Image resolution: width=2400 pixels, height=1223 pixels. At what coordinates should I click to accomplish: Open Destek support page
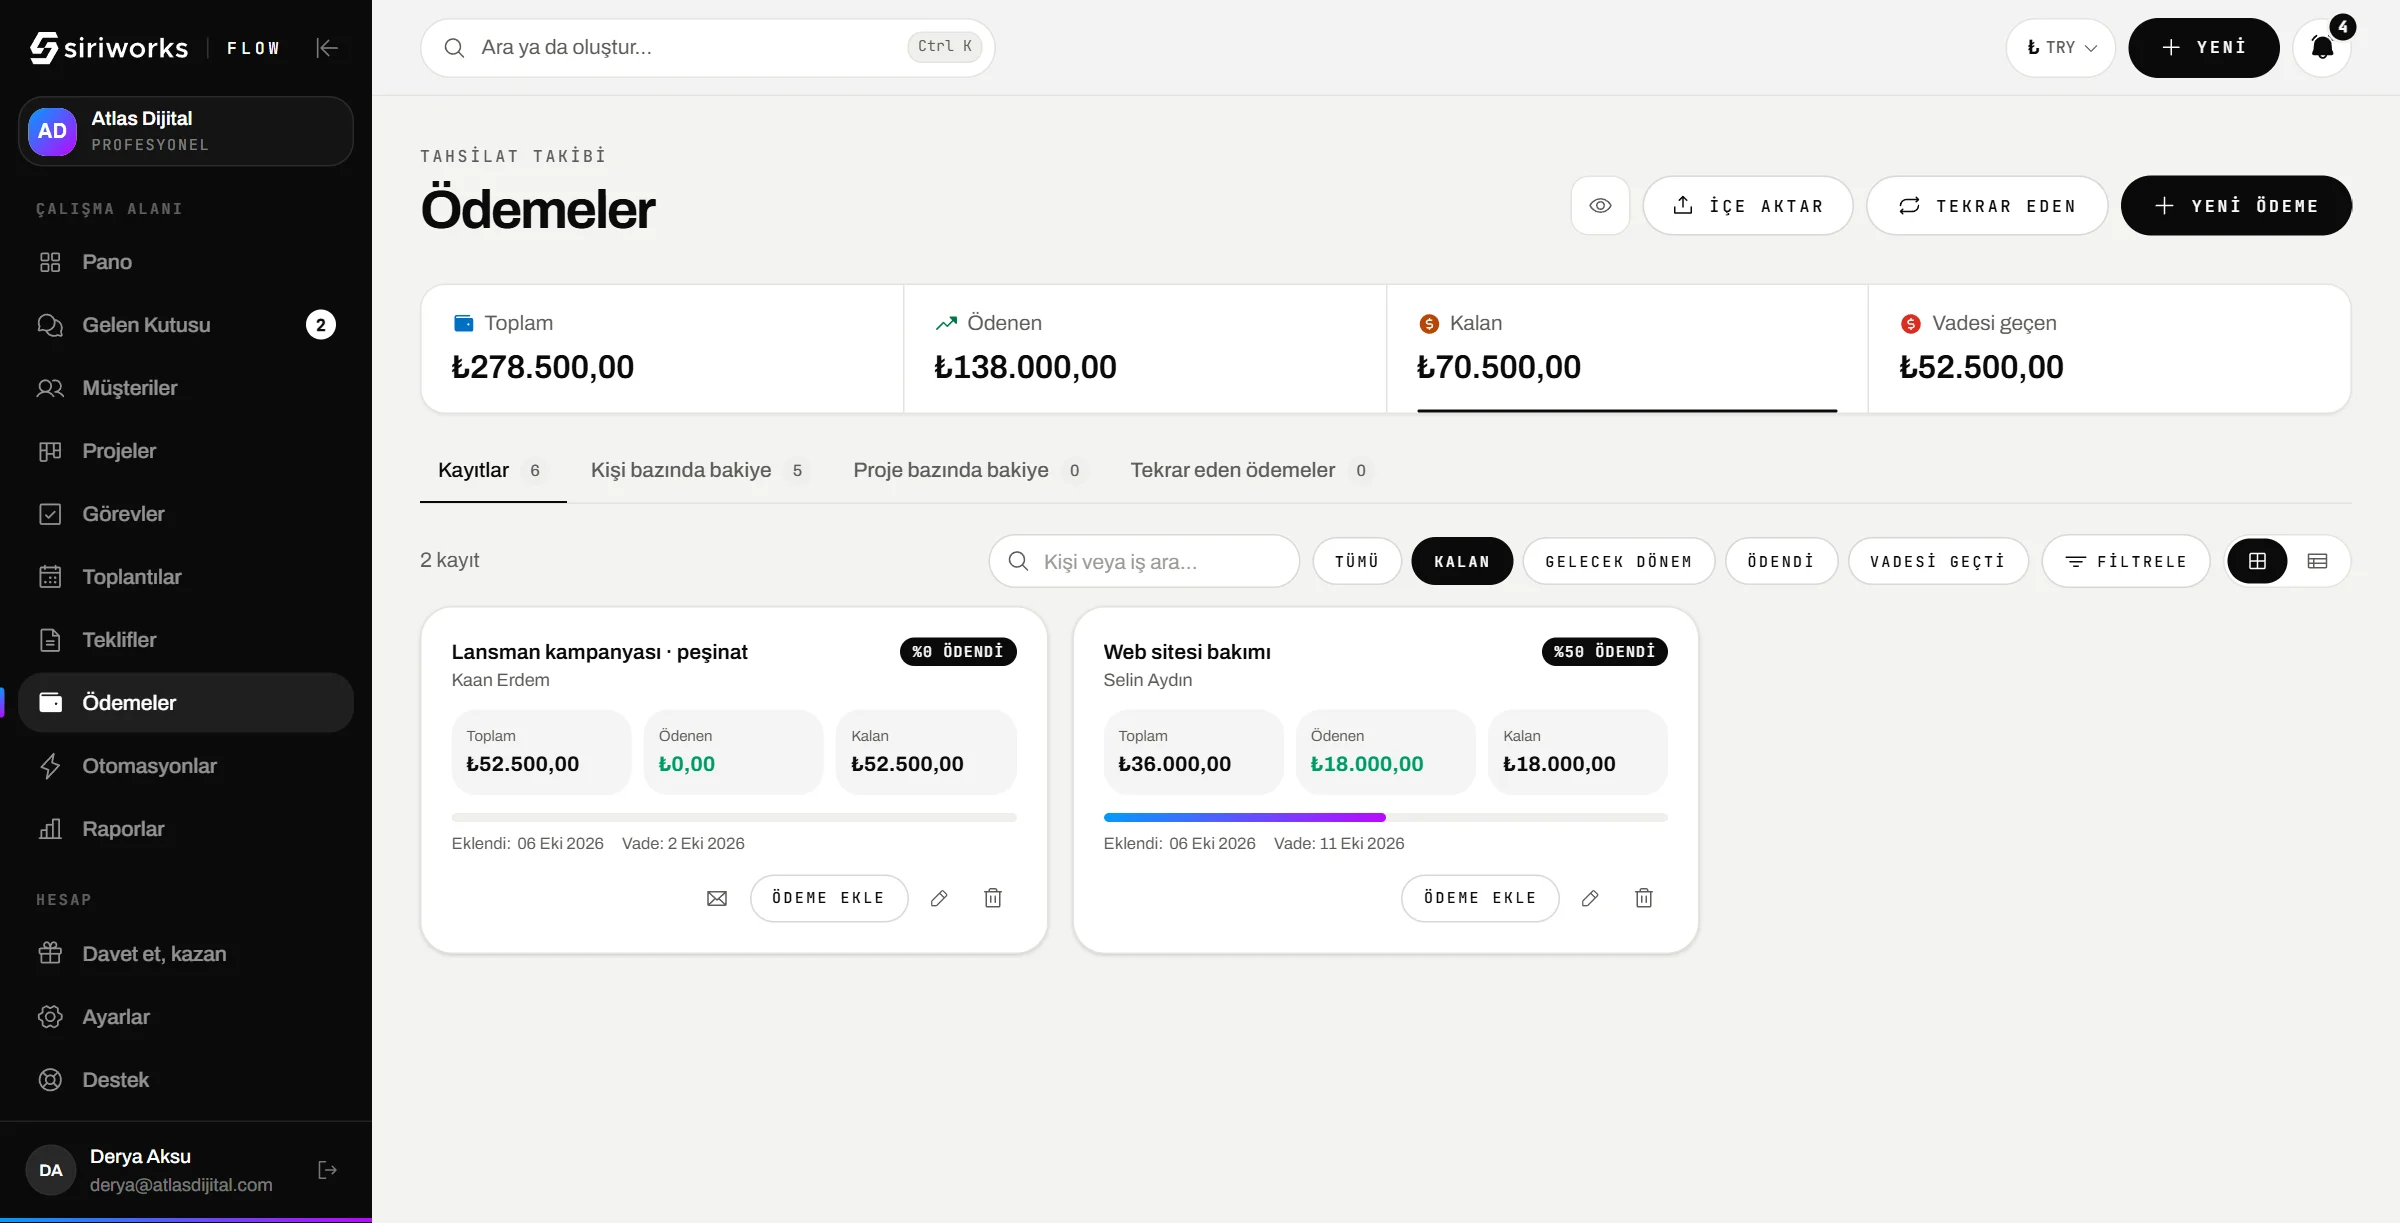coord(186,1080)
